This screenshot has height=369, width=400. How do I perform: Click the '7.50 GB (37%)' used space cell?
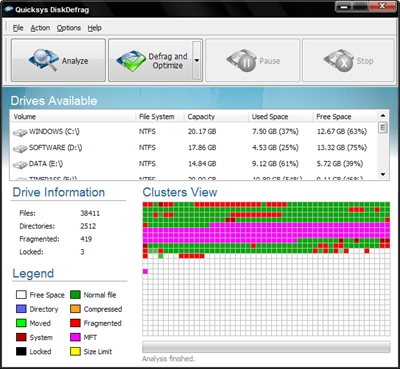coord(275,132)
